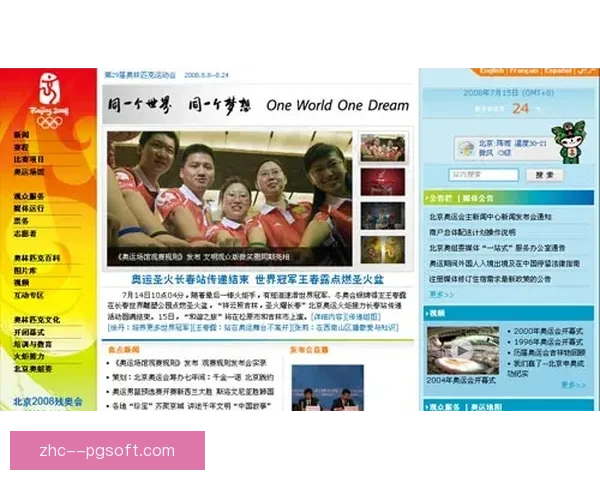Open the 视频 section header on the right
The image size is (600, 480).
point(437,313)
